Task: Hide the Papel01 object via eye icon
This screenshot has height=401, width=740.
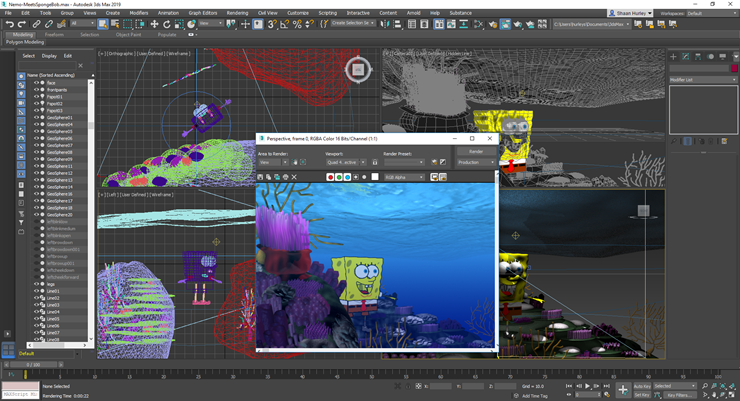Action: click(x=36, y=96)
